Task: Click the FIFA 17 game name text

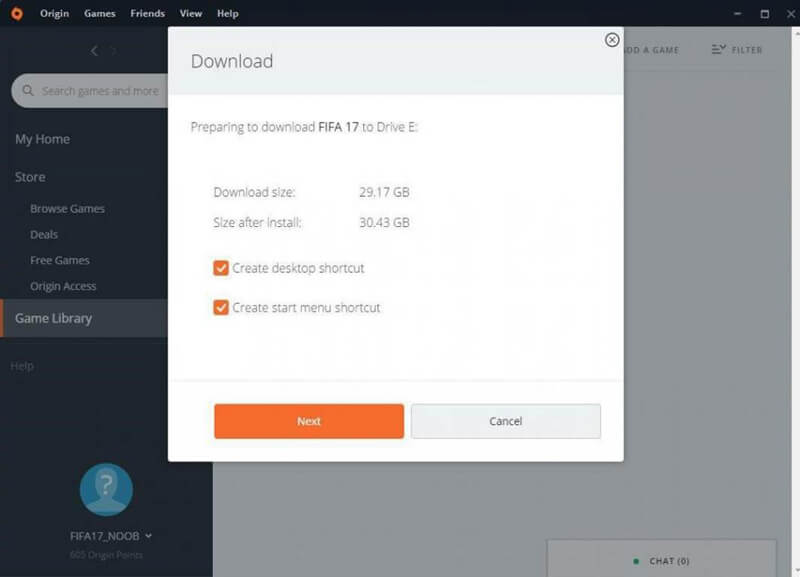Action: [338, 127]
